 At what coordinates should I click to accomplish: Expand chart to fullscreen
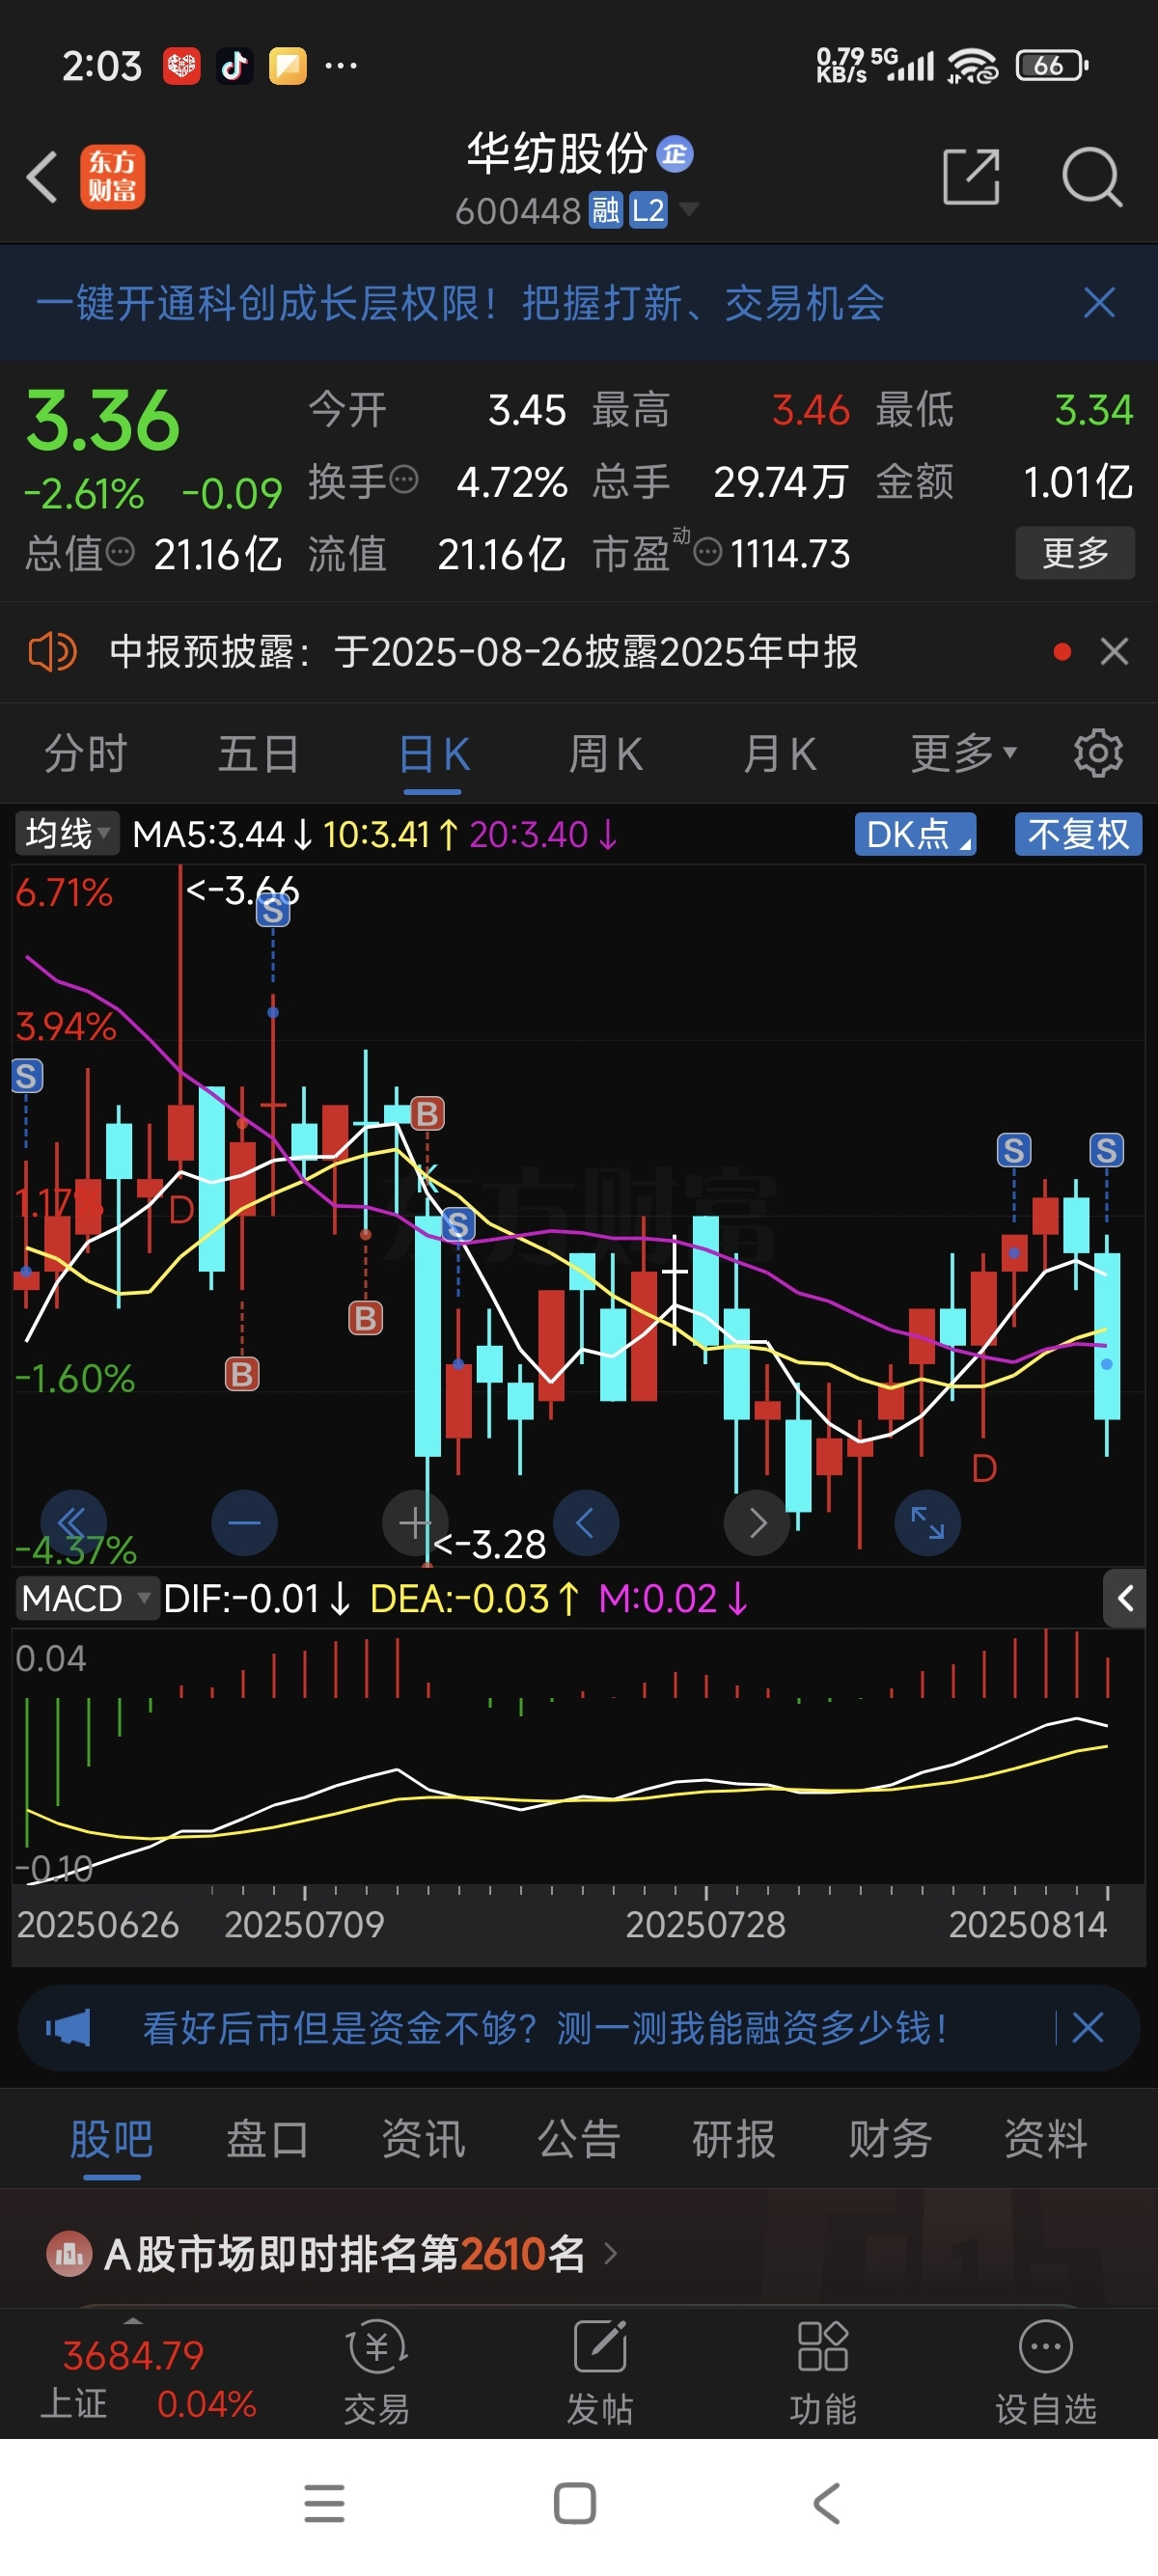[x=928, y=1523]
